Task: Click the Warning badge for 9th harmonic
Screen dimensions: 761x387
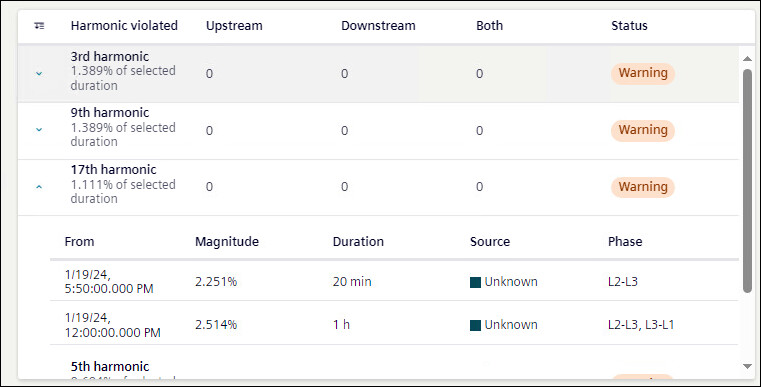Action: point(643,130)
